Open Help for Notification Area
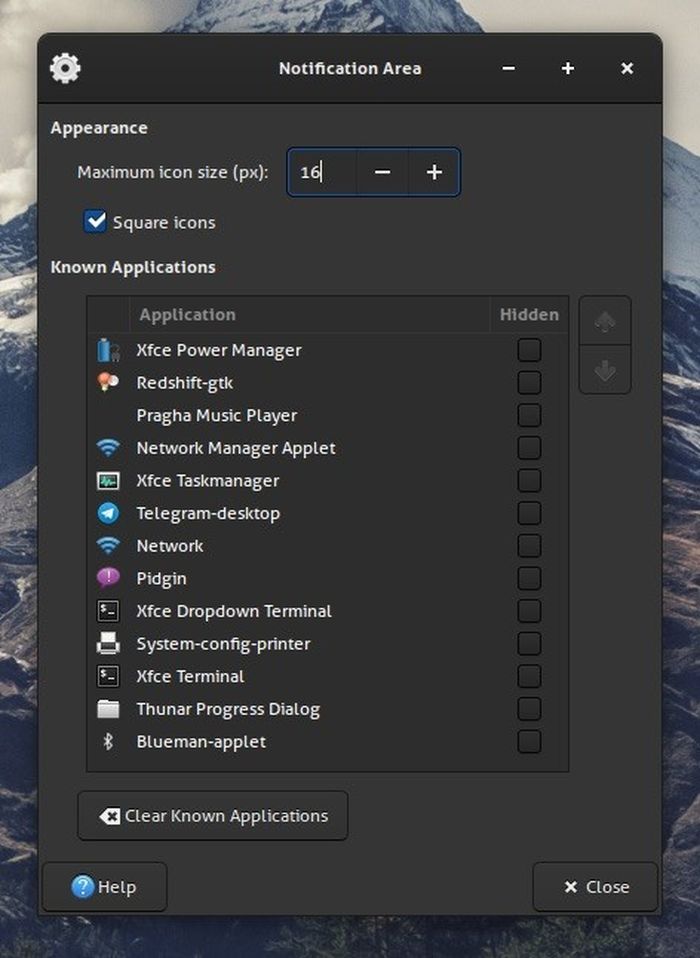The height and width of the screenshot is (958, 700). point(104,887)
